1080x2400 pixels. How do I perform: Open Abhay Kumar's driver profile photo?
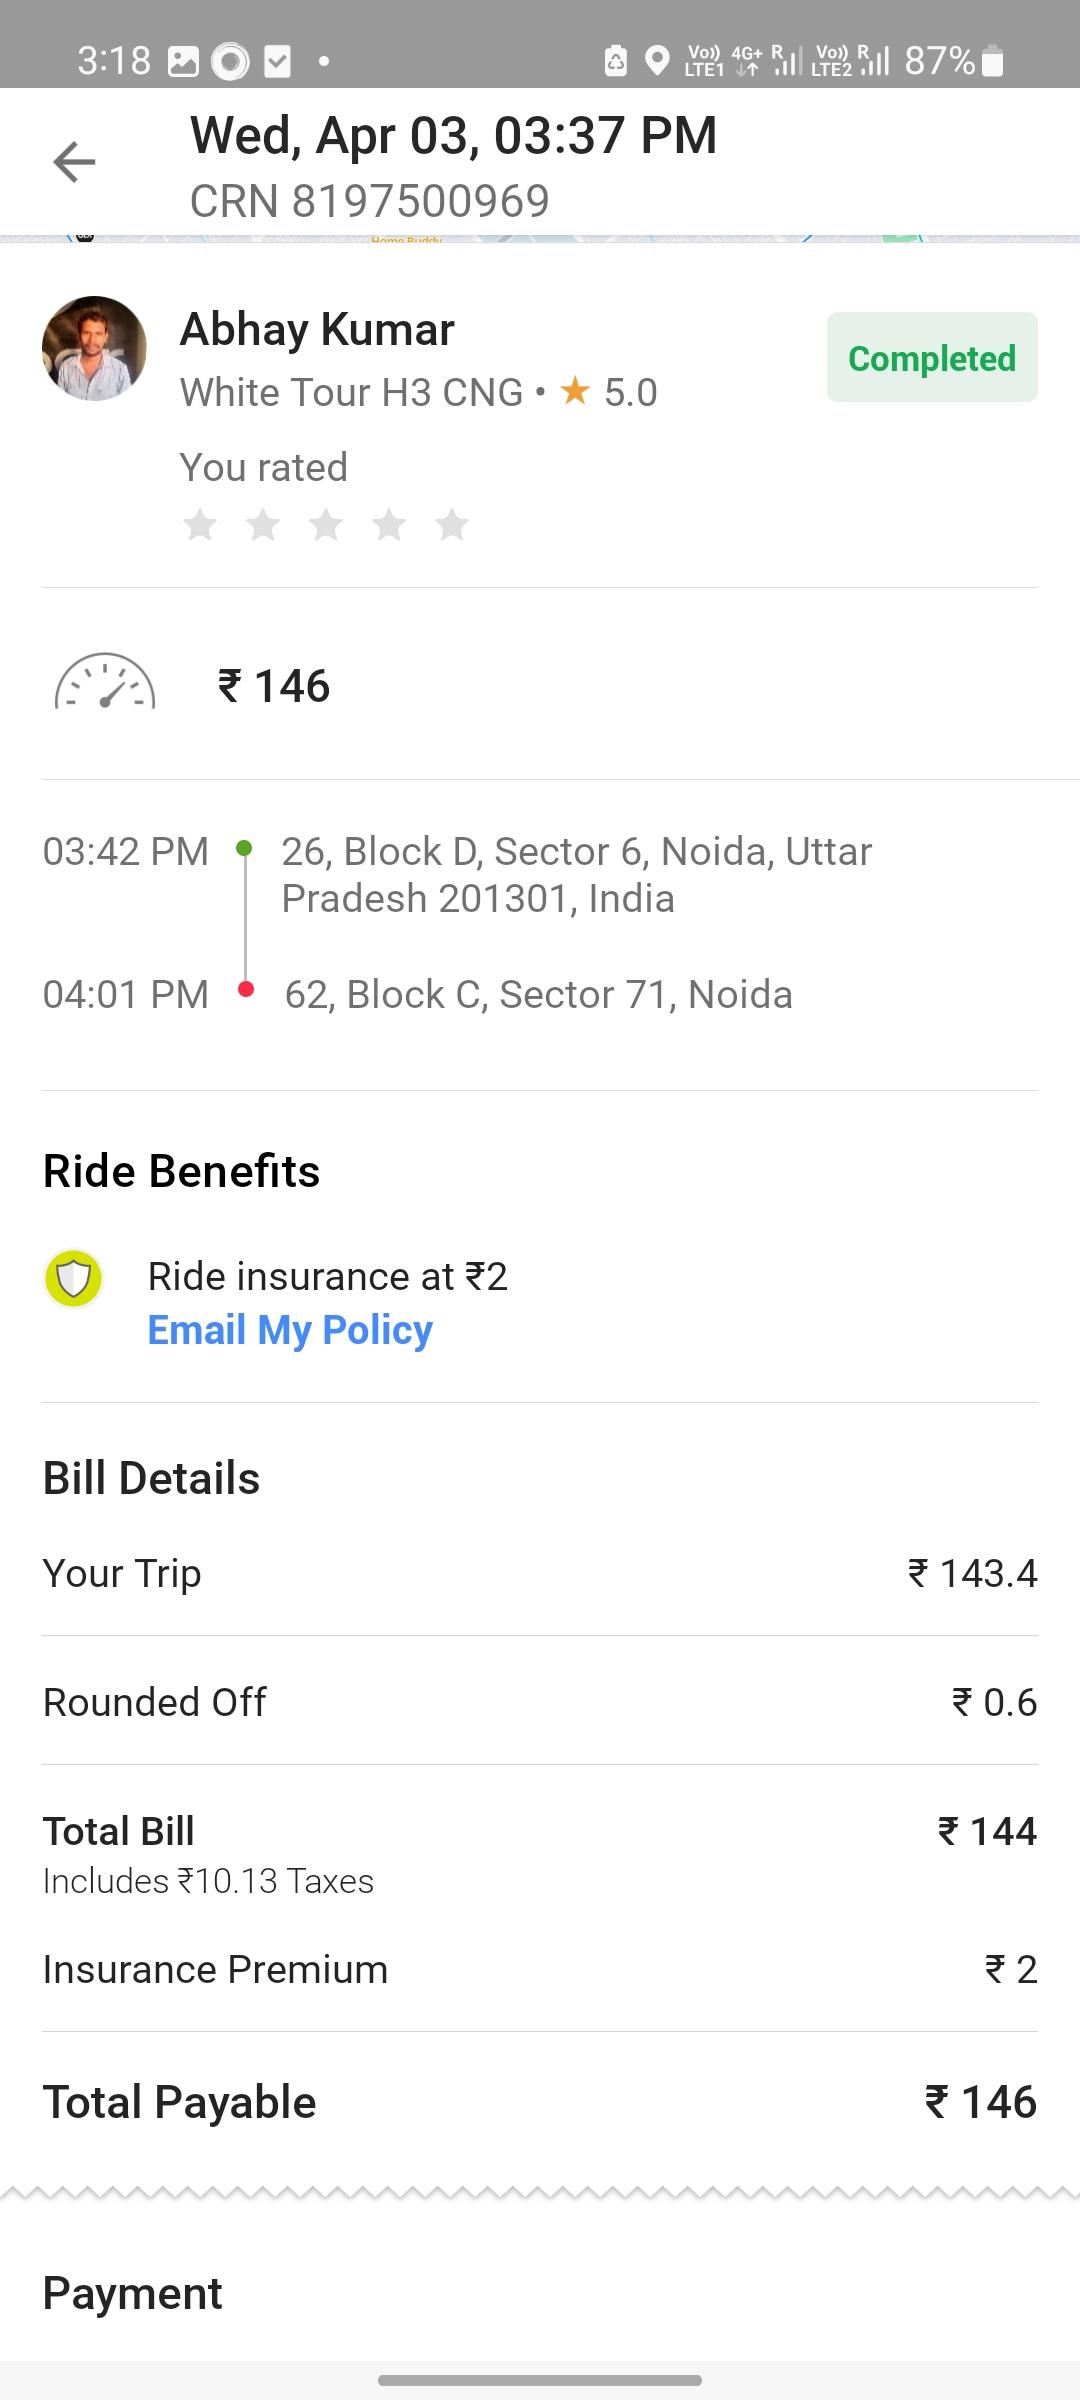94,348
